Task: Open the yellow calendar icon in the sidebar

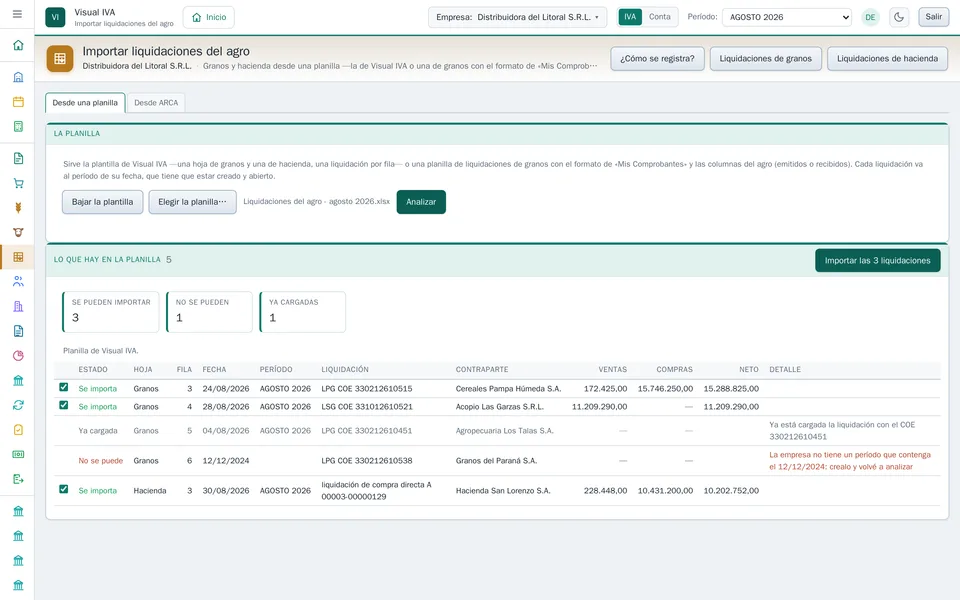Action: pos(18,102)
